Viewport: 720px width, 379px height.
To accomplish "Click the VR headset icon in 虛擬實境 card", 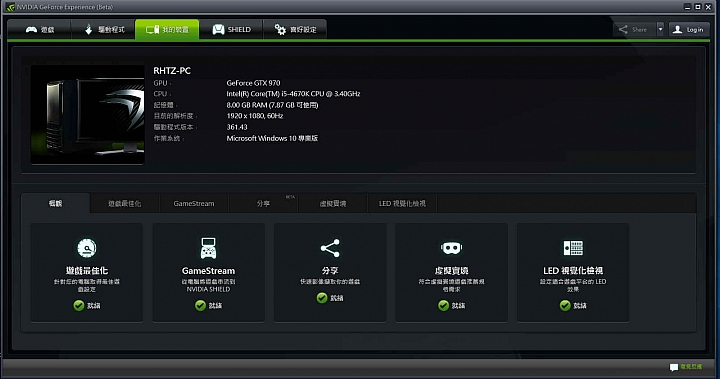I will (x=451, y=249).
